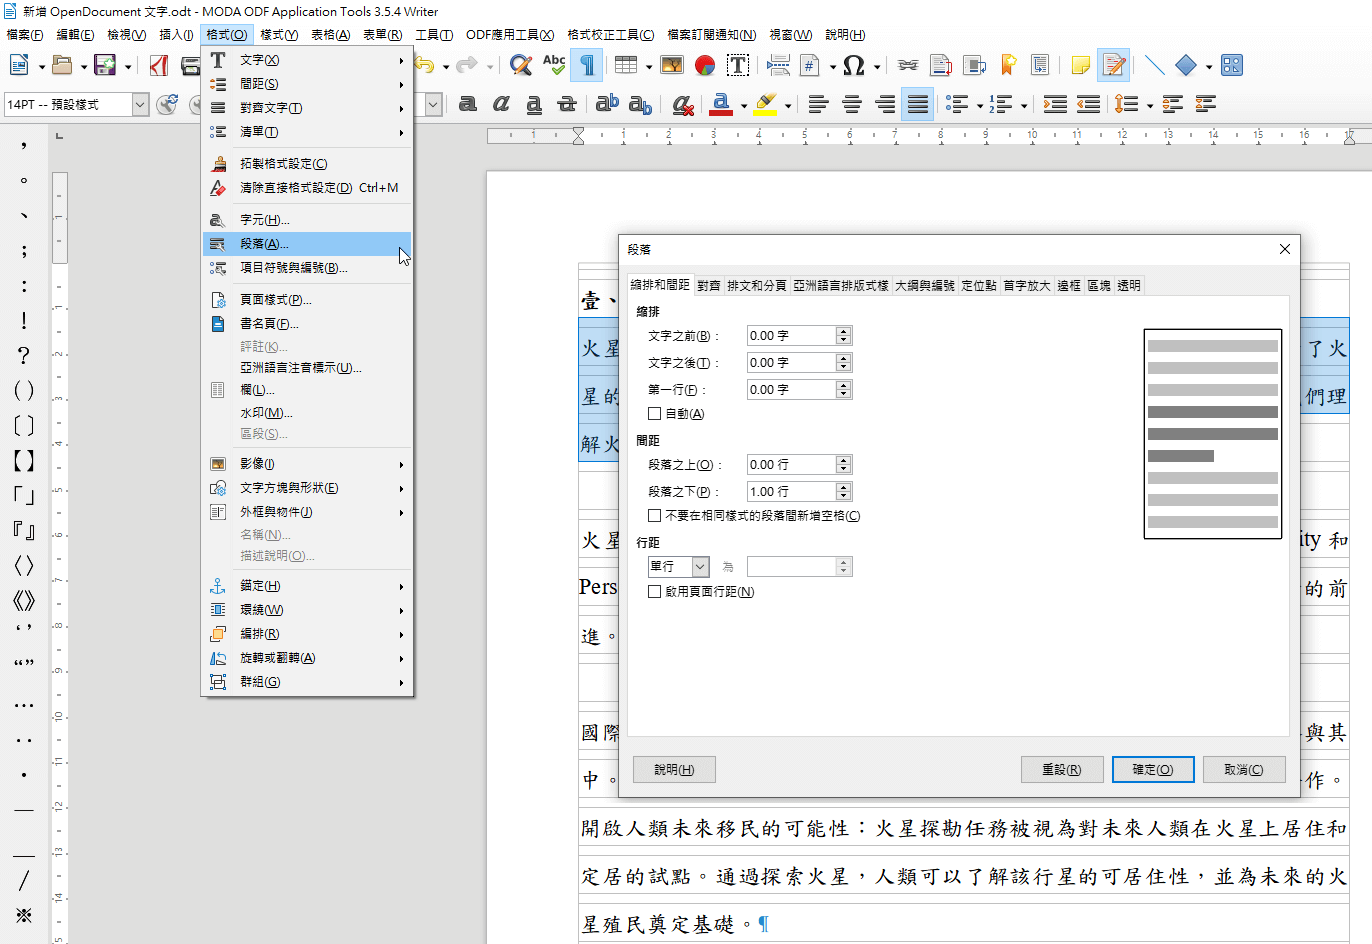This screenshot has height=944, width=1372.
Task: Click the yellow highlight color swatch
Action: coord(766,104)
